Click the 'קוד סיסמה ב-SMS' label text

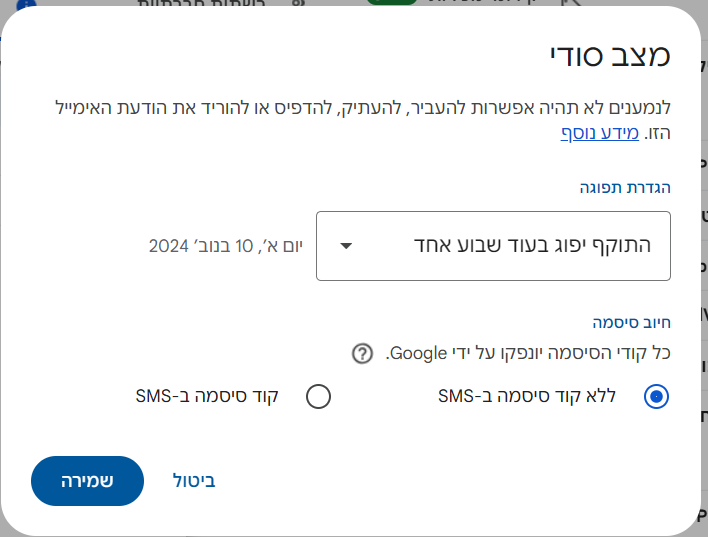click(x=206, y=396)
